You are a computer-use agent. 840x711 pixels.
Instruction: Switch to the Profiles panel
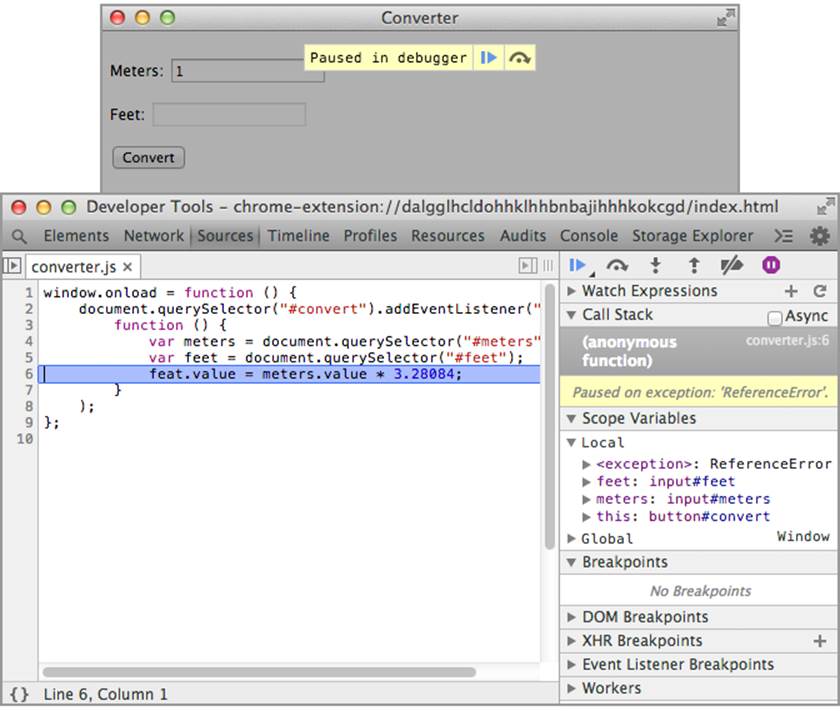(370, 236)
